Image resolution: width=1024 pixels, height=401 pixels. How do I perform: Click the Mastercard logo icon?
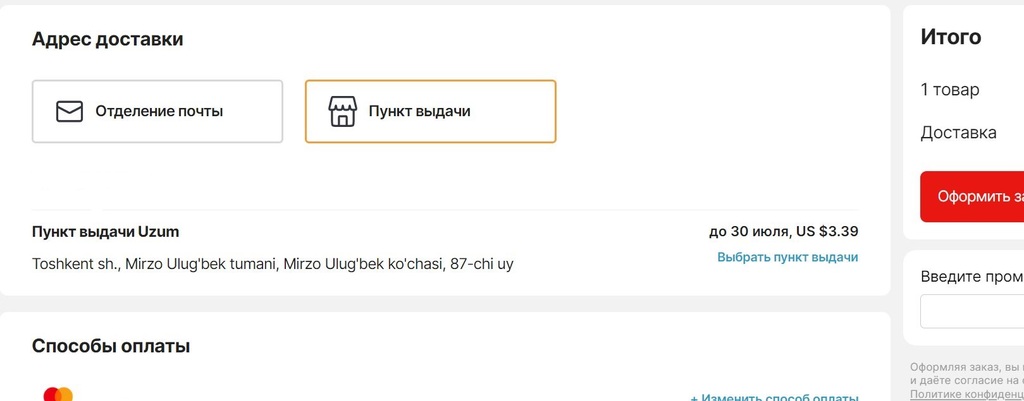pos(58,394)
